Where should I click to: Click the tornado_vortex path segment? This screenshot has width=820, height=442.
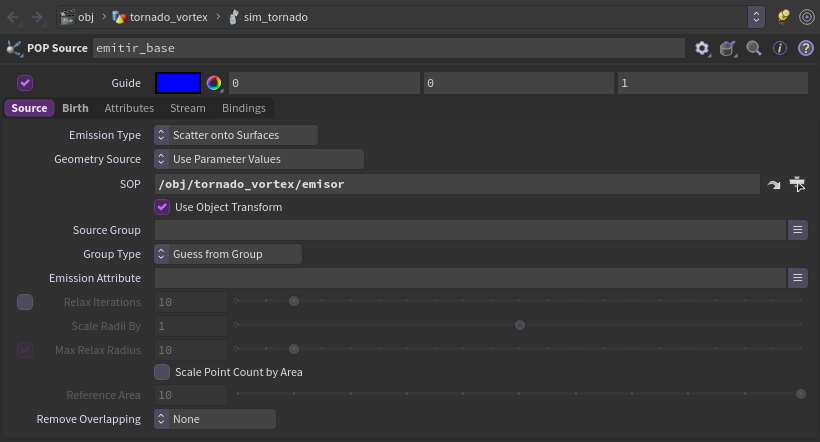(x=168, y=17)
